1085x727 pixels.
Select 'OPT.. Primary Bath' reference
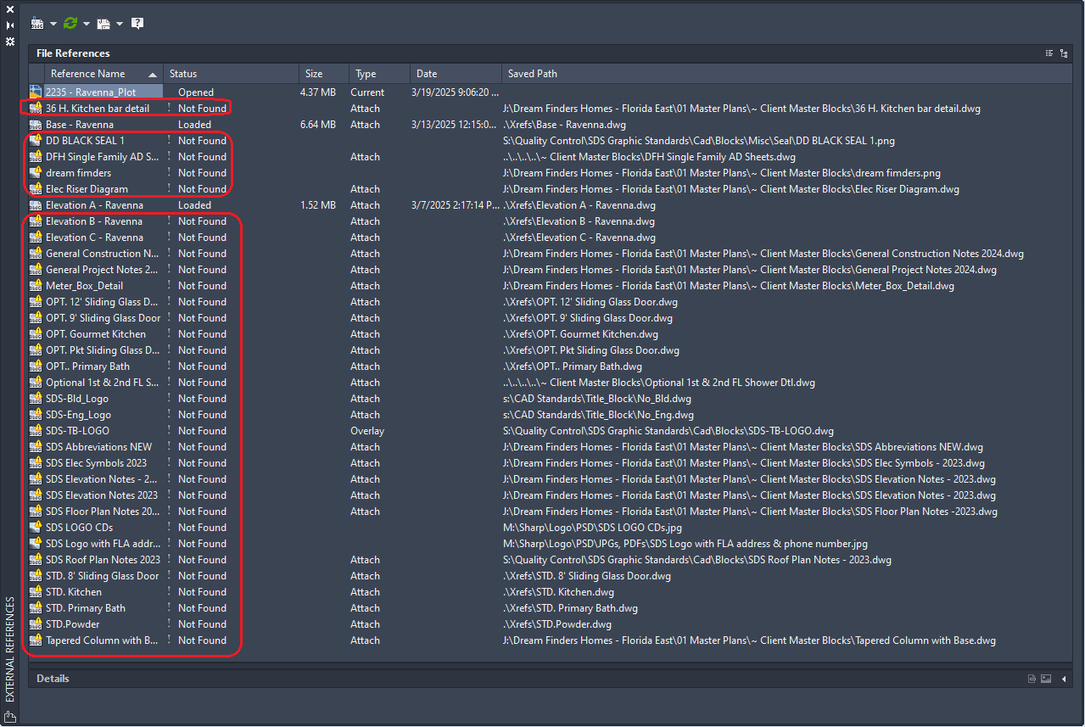click(x=87, y=366)
